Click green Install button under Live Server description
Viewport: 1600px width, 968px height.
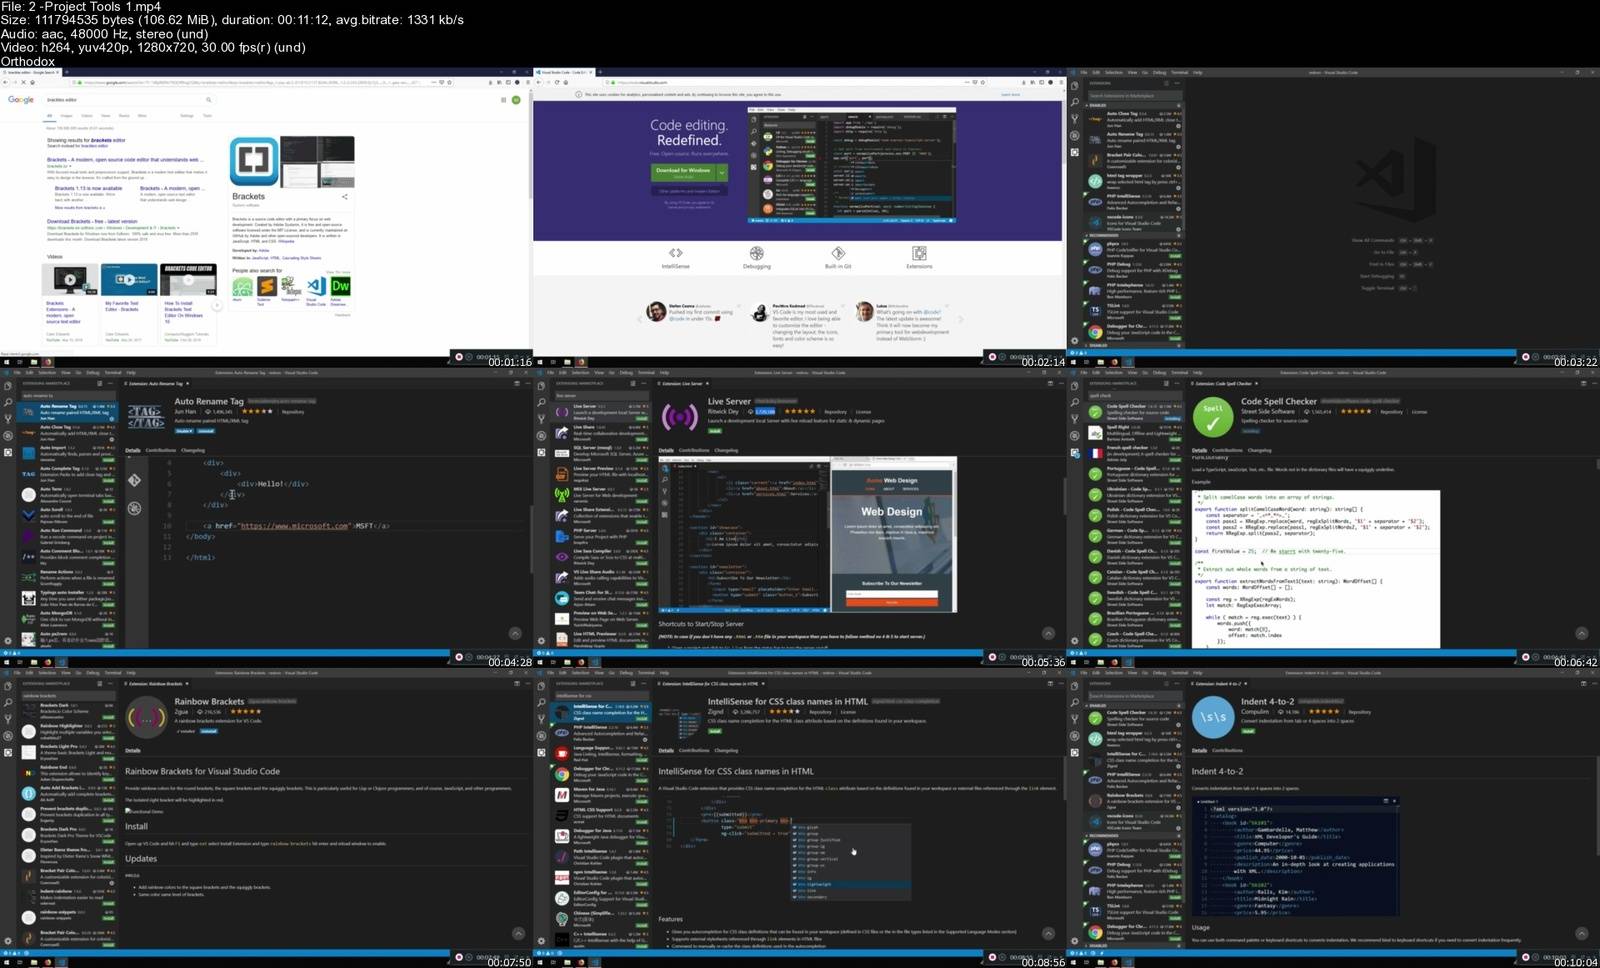(714, 430)
